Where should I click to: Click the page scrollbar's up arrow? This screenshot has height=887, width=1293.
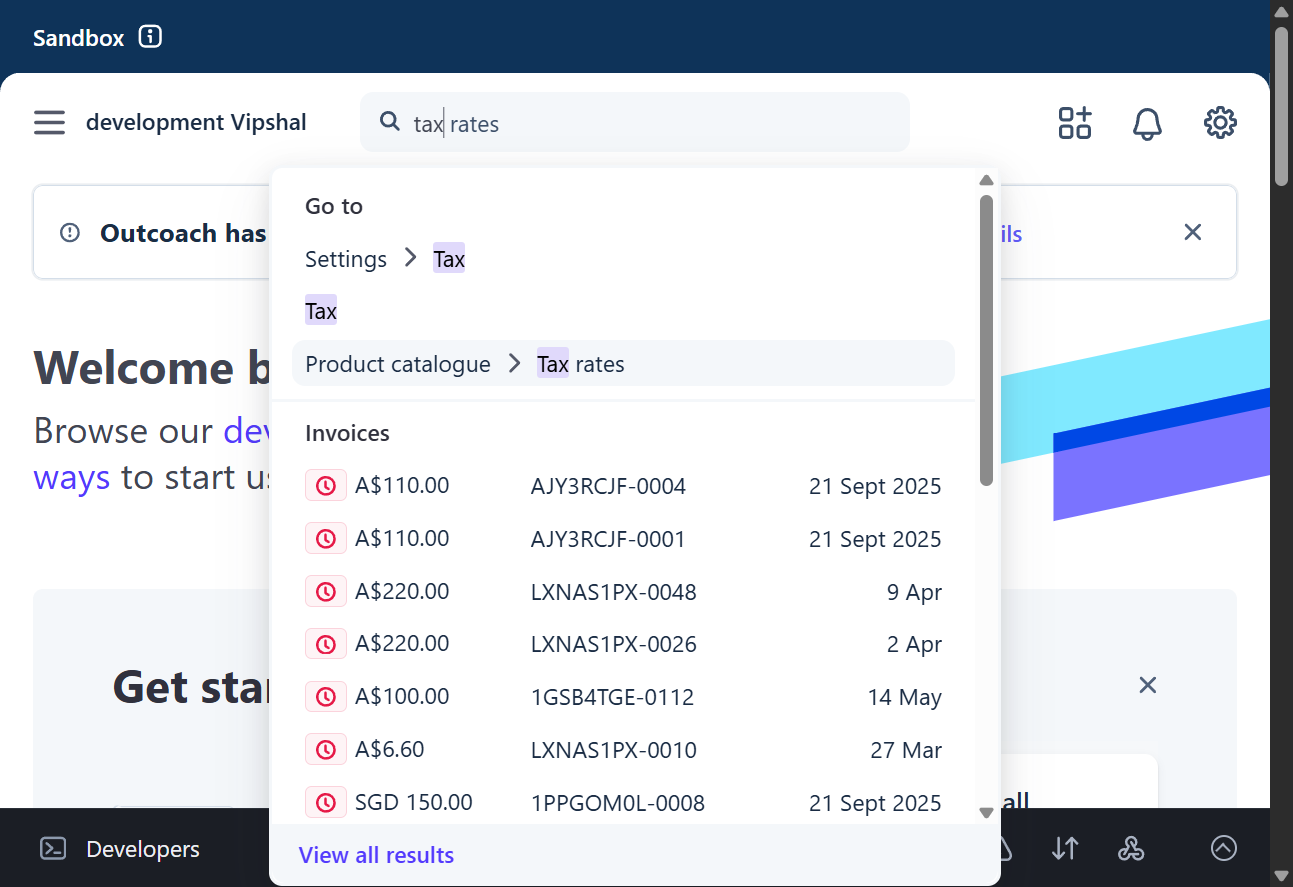[1281, 10]
